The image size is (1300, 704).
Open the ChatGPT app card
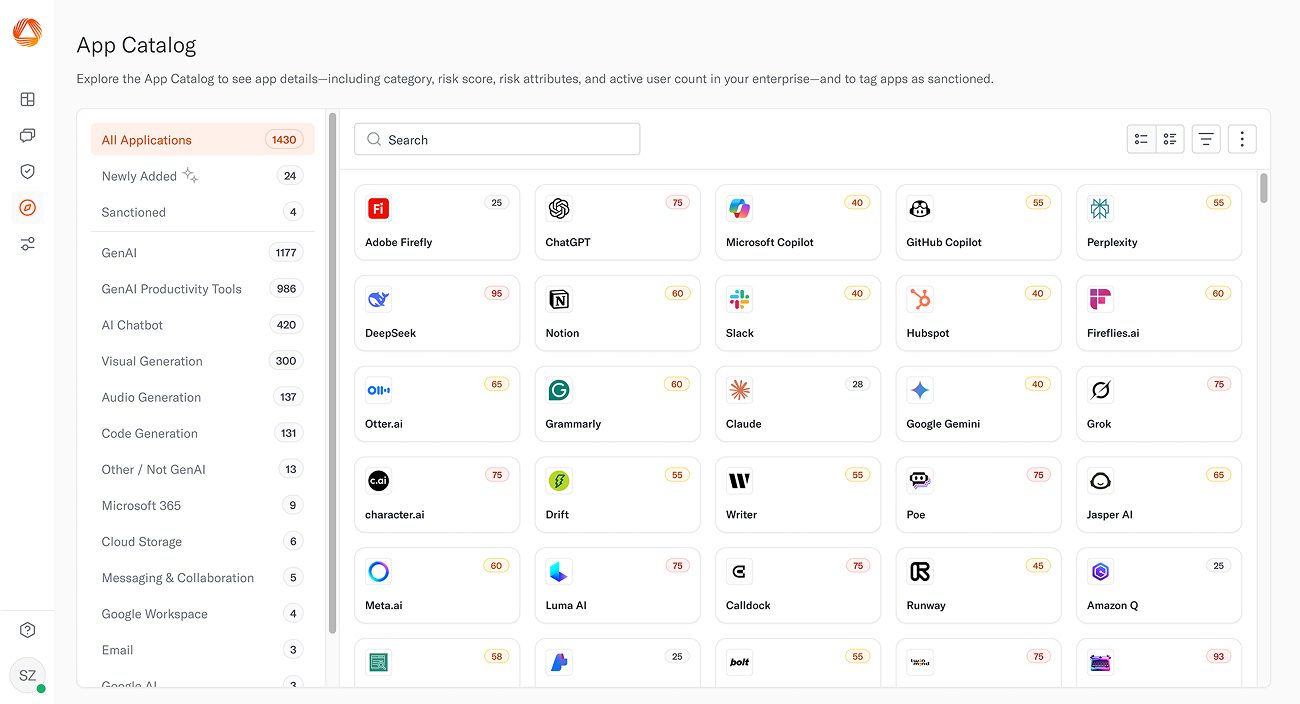point(617,222)
